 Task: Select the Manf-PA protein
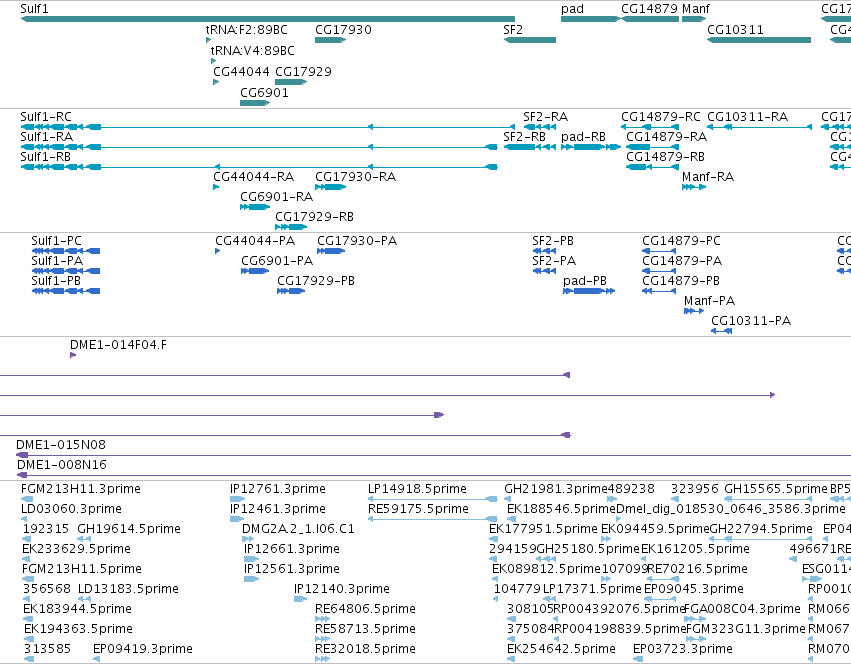[x=694, y=311]
